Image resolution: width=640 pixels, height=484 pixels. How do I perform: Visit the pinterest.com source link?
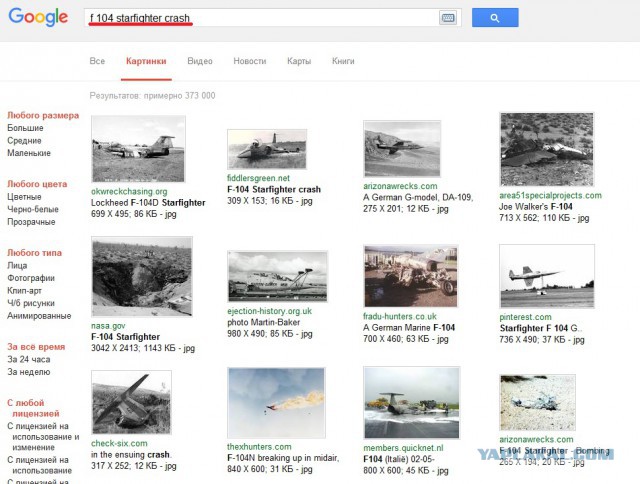coord(525,317)
